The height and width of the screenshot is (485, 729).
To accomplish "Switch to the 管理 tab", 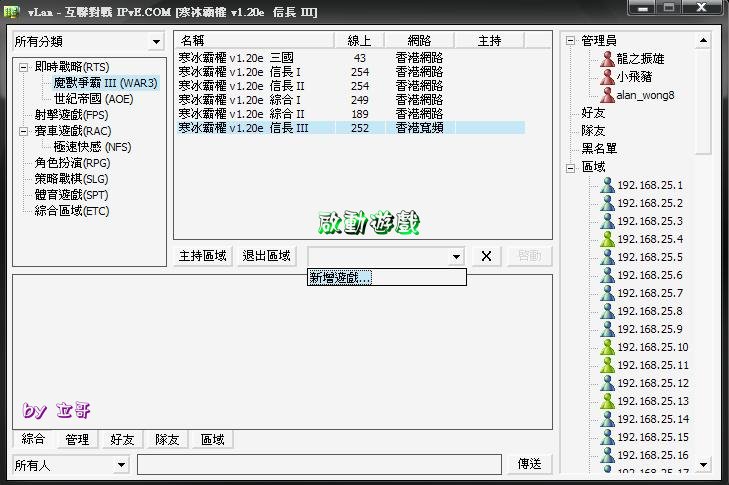I will [77, 439].
